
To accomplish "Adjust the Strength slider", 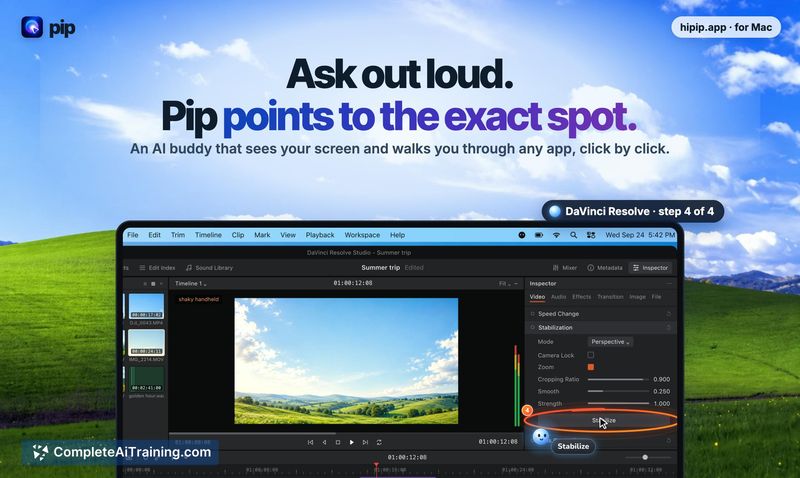I will tap(618, 404).
